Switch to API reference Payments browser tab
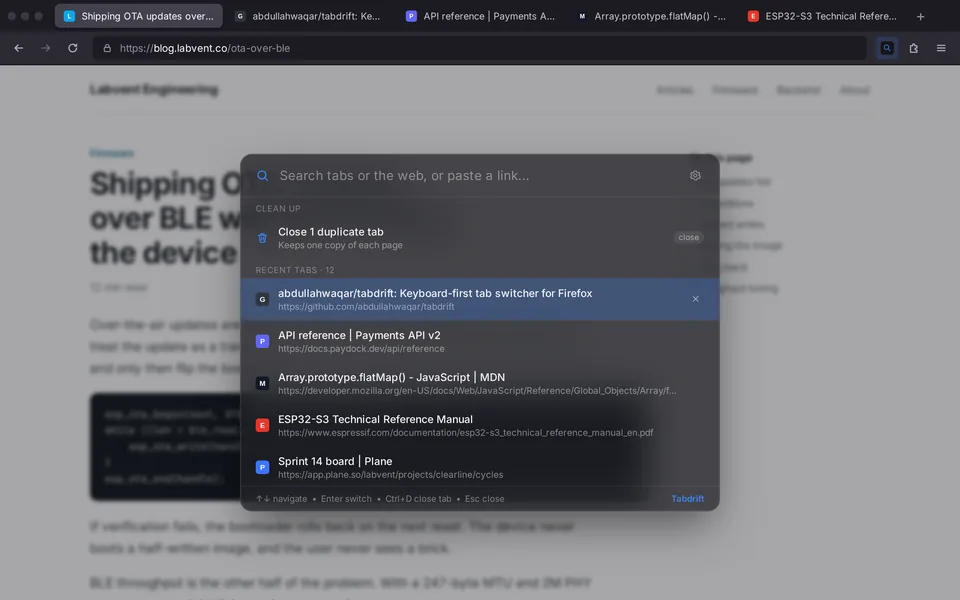This screenshot has width=960, height=600. pyautogui.click(x=480, y=17)
